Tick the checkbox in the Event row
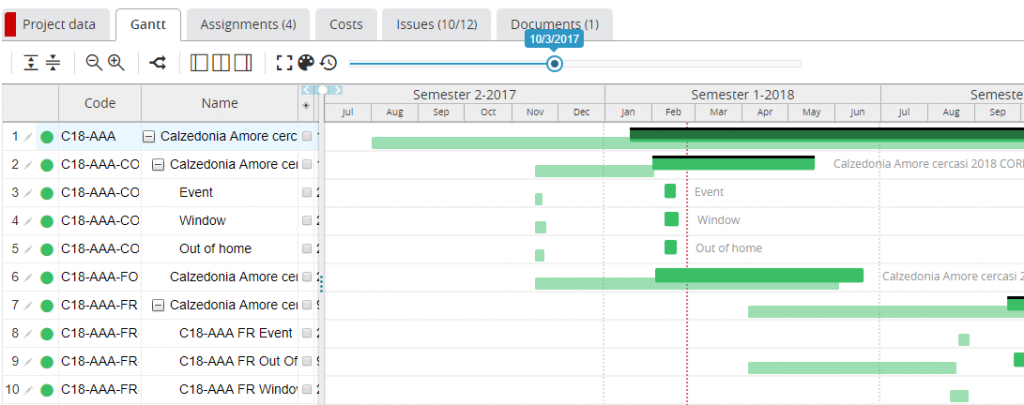Image resolution: width=1024 pixels, height=405 pixels. [307, 192]
